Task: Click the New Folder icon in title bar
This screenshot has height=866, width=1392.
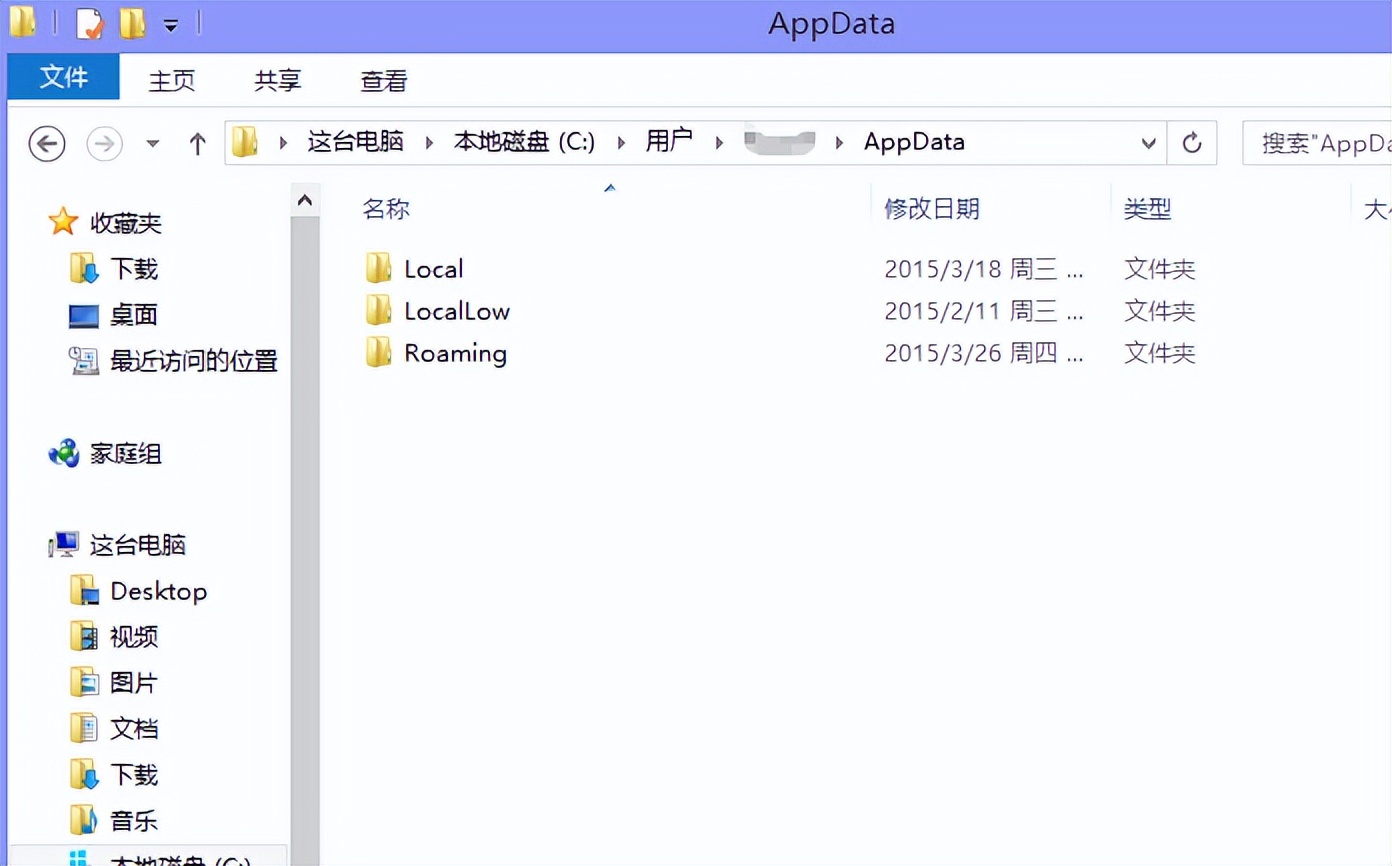Action: (133, 22)
